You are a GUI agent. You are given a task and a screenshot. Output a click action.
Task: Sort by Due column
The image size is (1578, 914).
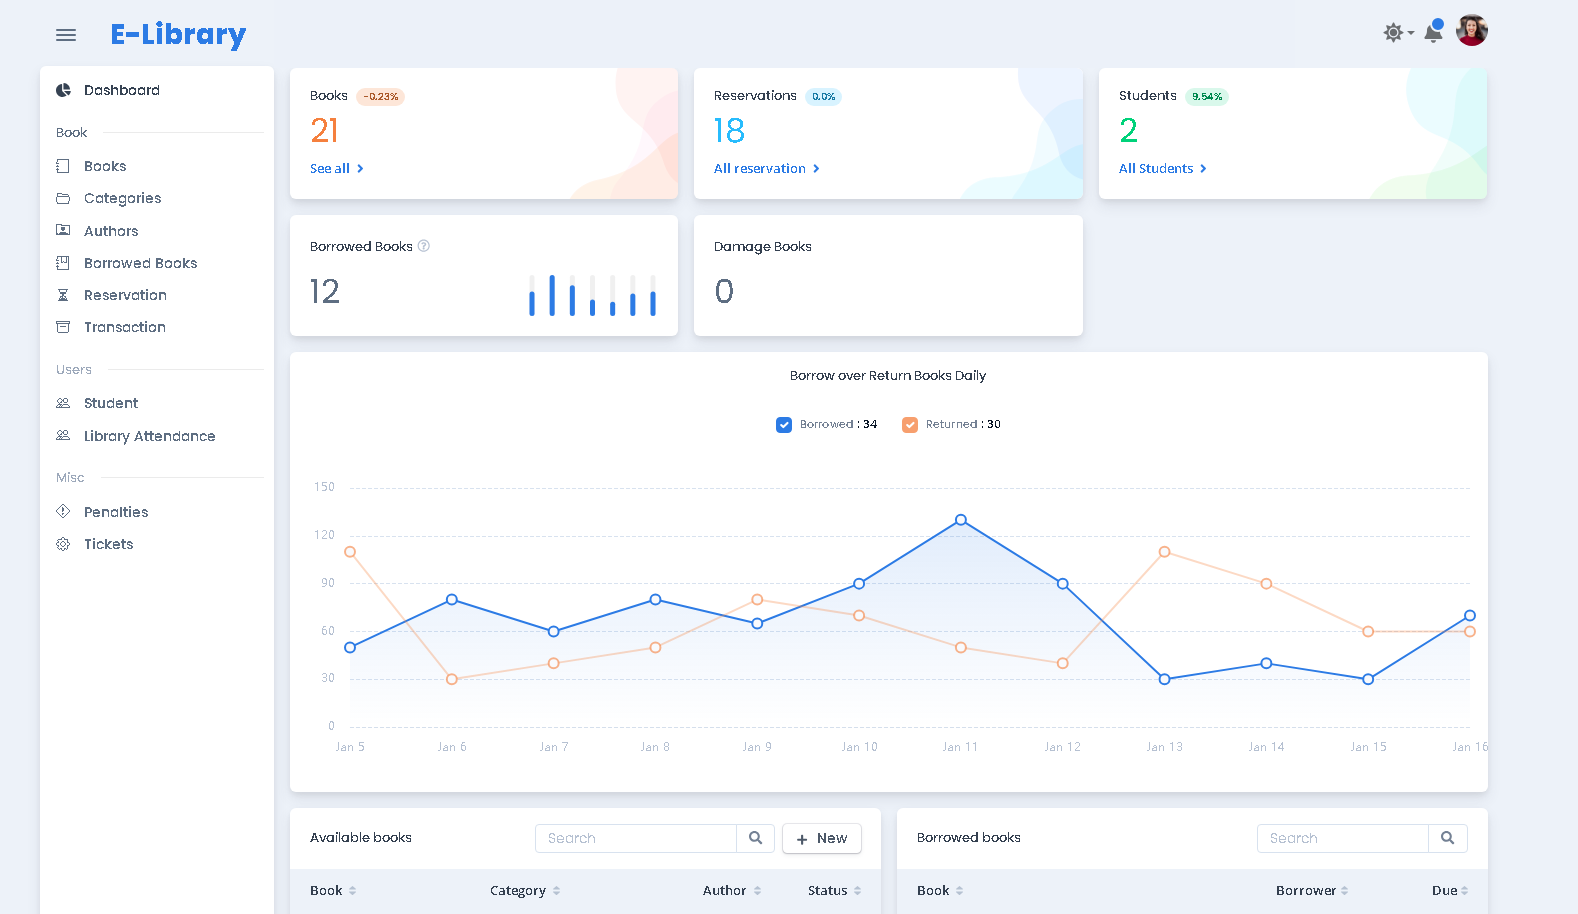[x=1450, y=891]
